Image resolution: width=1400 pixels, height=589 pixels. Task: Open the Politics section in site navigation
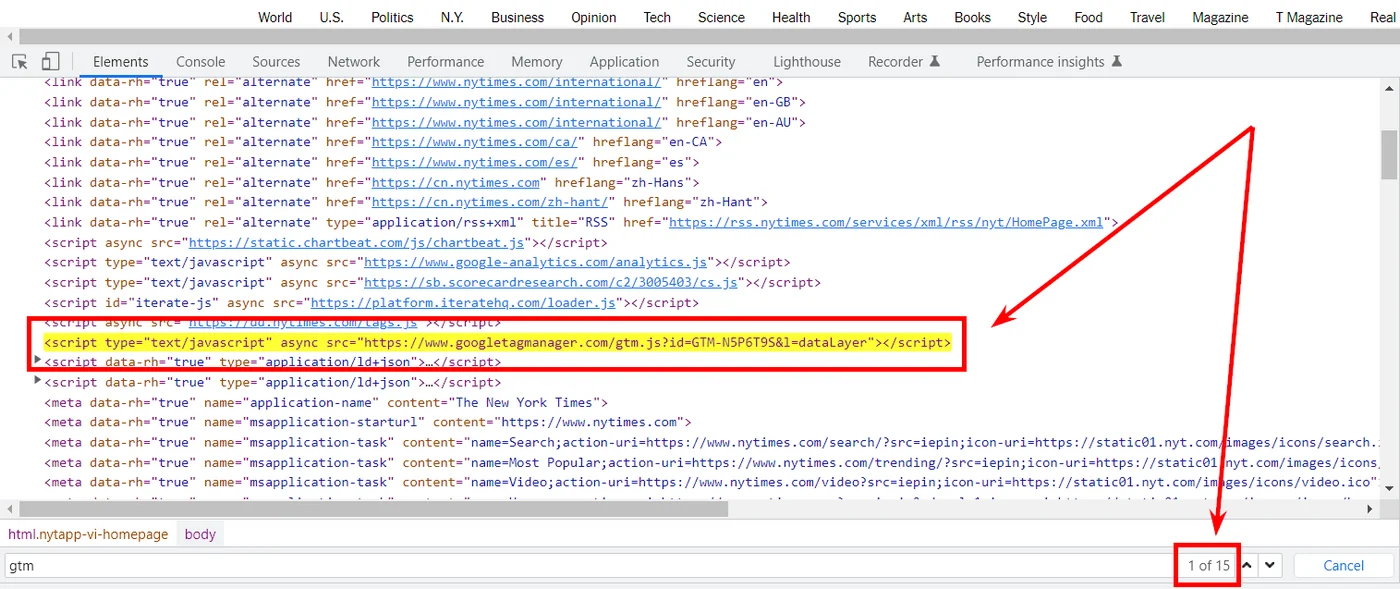[392, 17]
